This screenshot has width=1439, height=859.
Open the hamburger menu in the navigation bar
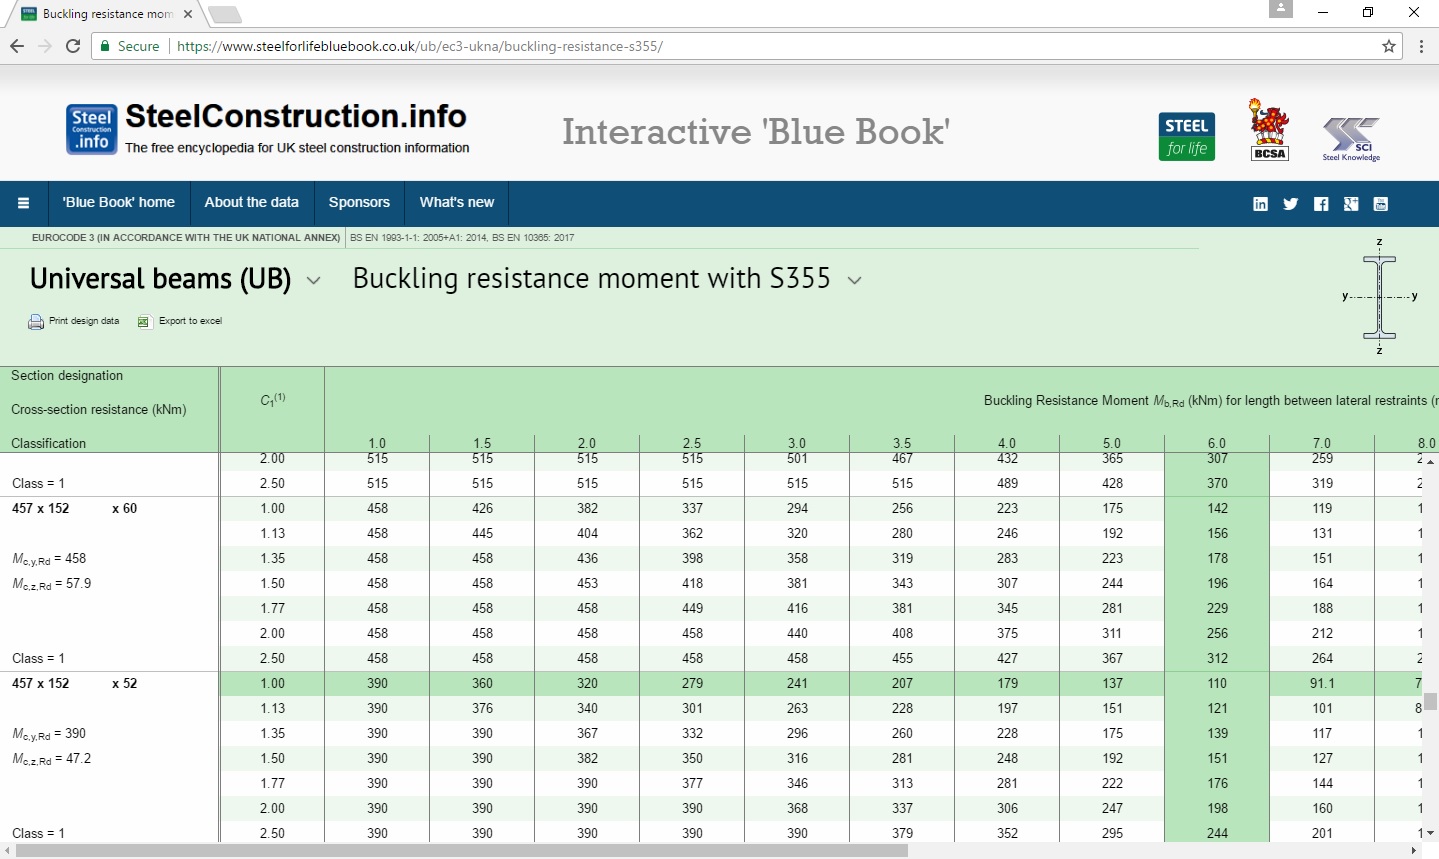coord(24,203)
